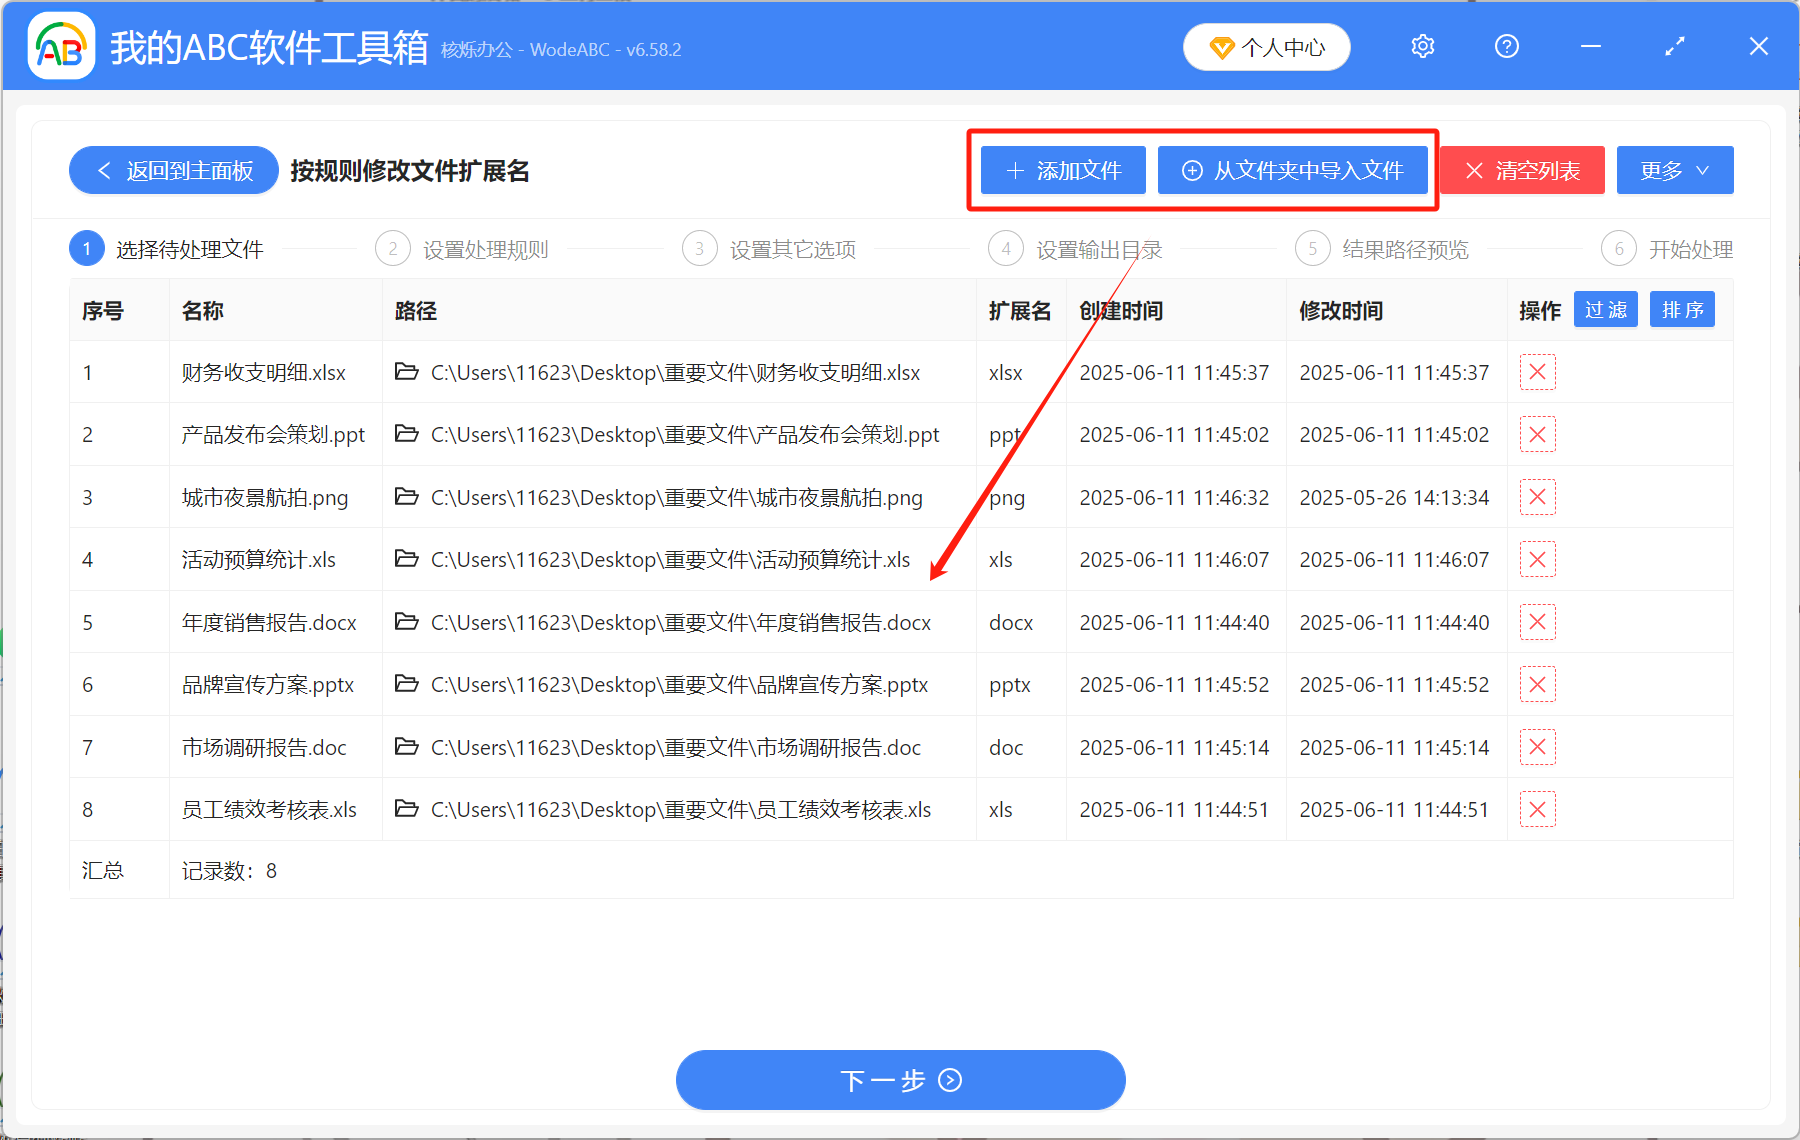Viewport: 1800px width, 1140px height.
Task: Select file name 产品发布会策划.ppt
Action: pyautogui.click(x=273, y=435)
